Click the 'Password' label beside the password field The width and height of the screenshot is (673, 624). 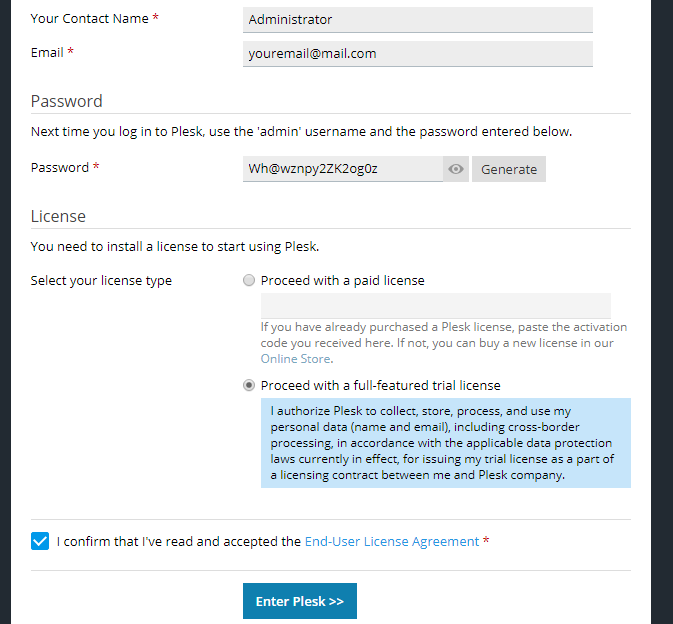pos(60,168)
